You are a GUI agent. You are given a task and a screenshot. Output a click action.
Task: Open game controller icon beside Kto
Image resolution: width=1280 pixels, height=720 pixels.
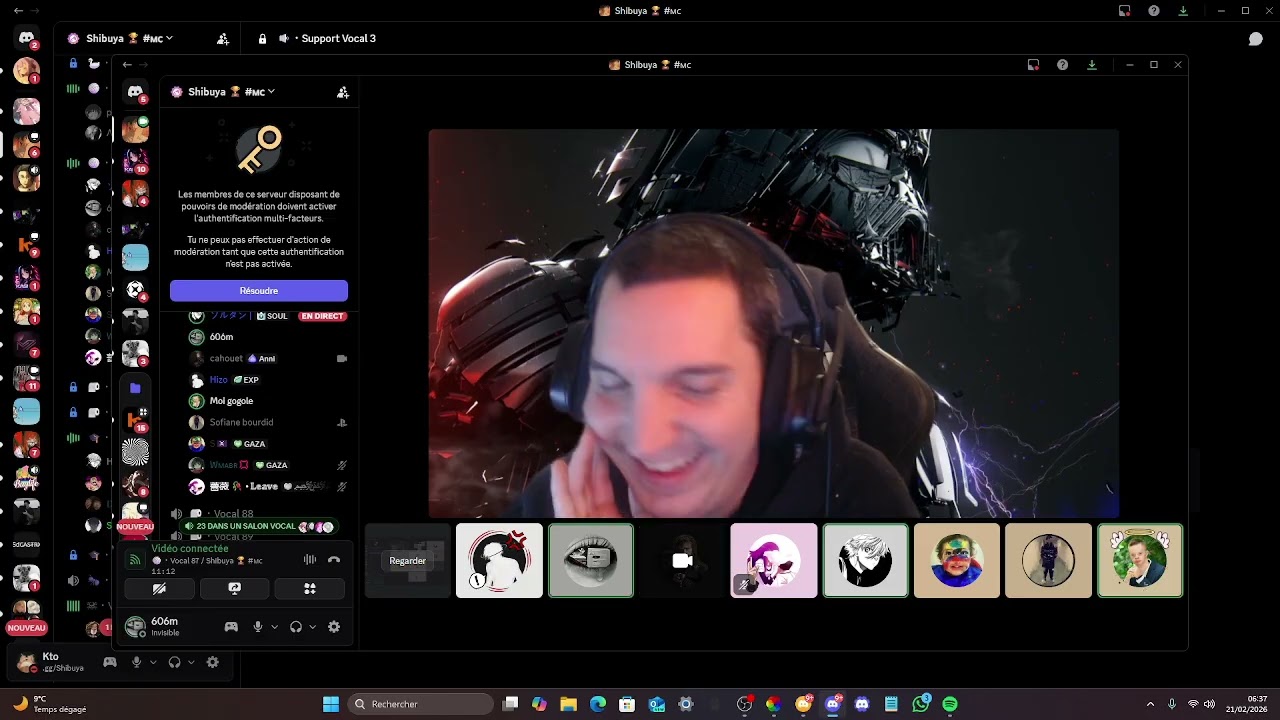110,662
